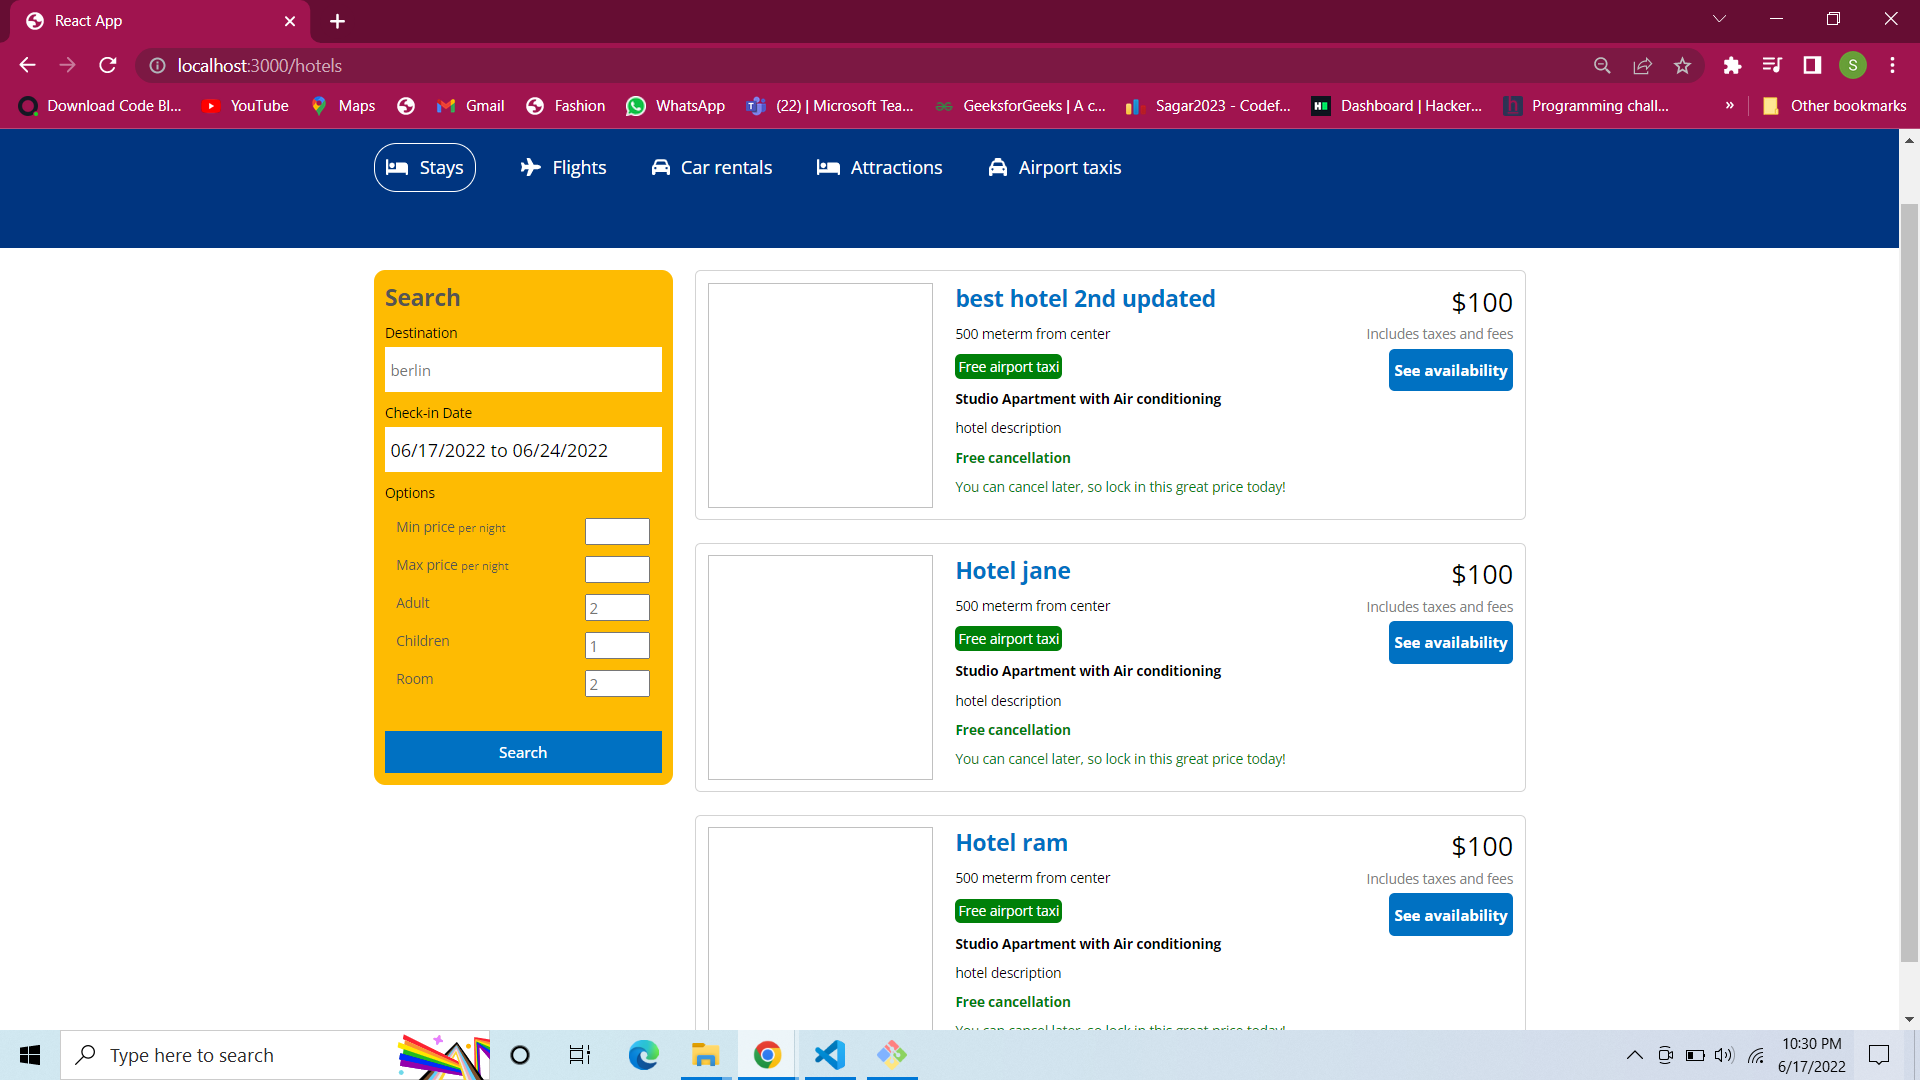Select the Stays bed icon

tap(398, 167)
